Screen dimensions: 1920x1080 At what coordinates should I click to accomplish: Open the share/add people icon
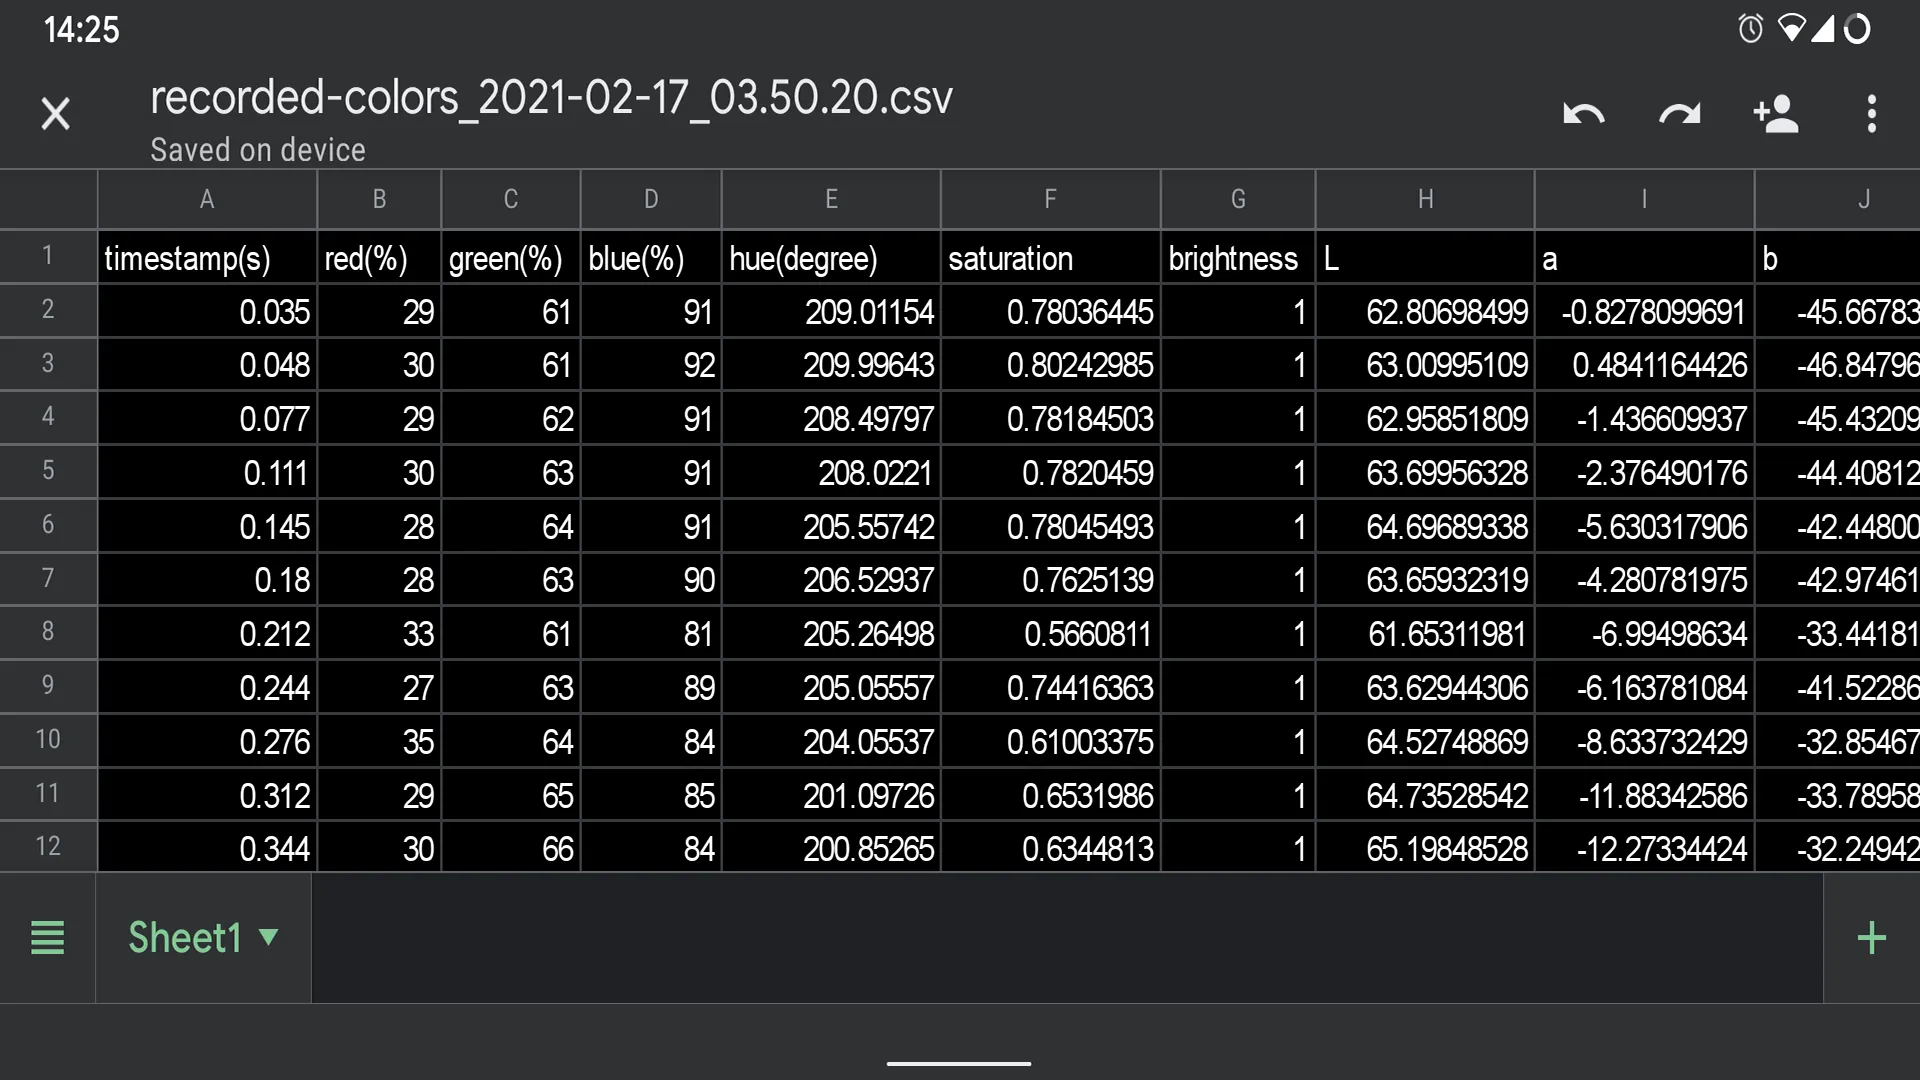pos(1776,114)
